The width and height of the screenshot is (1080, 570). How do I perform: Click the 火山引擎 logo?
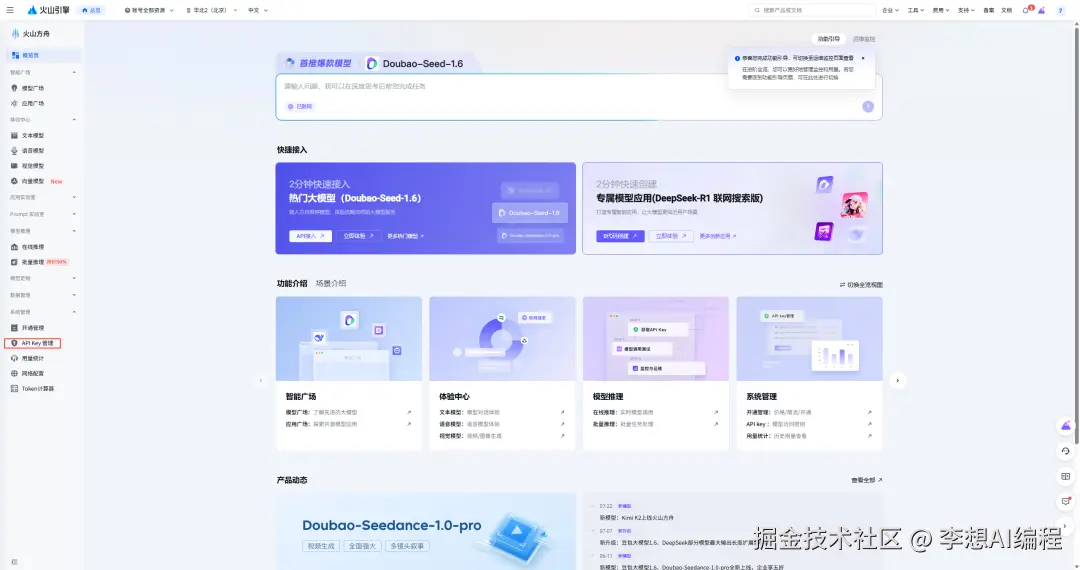(48, 10)
